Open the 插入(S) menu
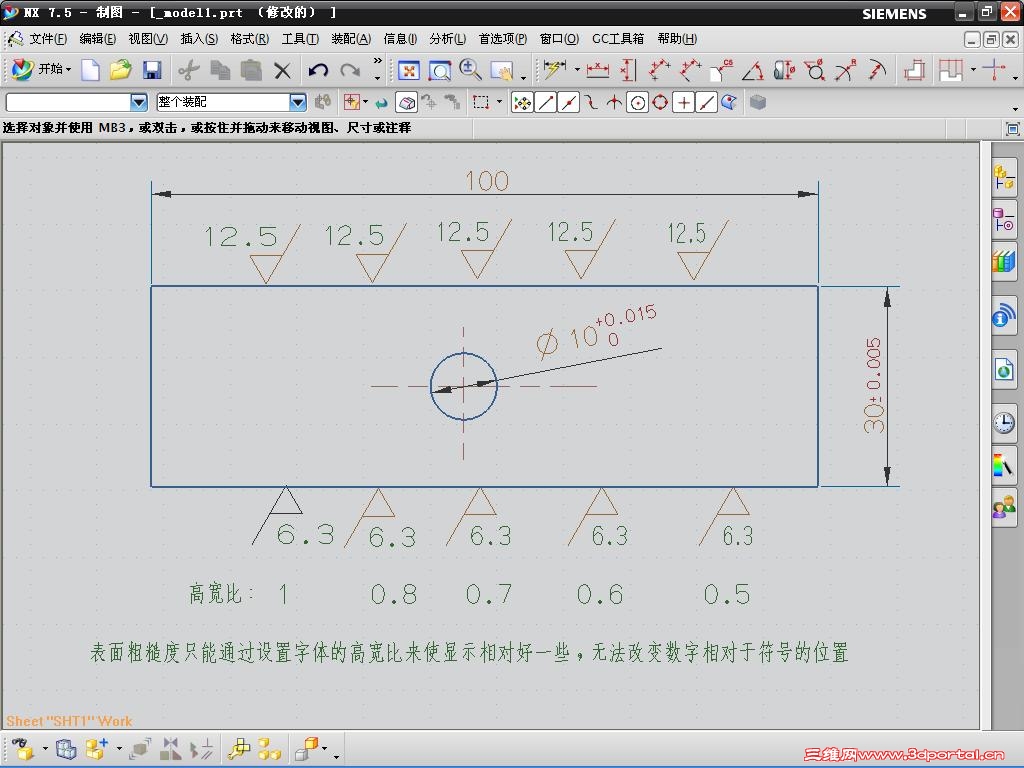 pos(199,39)
